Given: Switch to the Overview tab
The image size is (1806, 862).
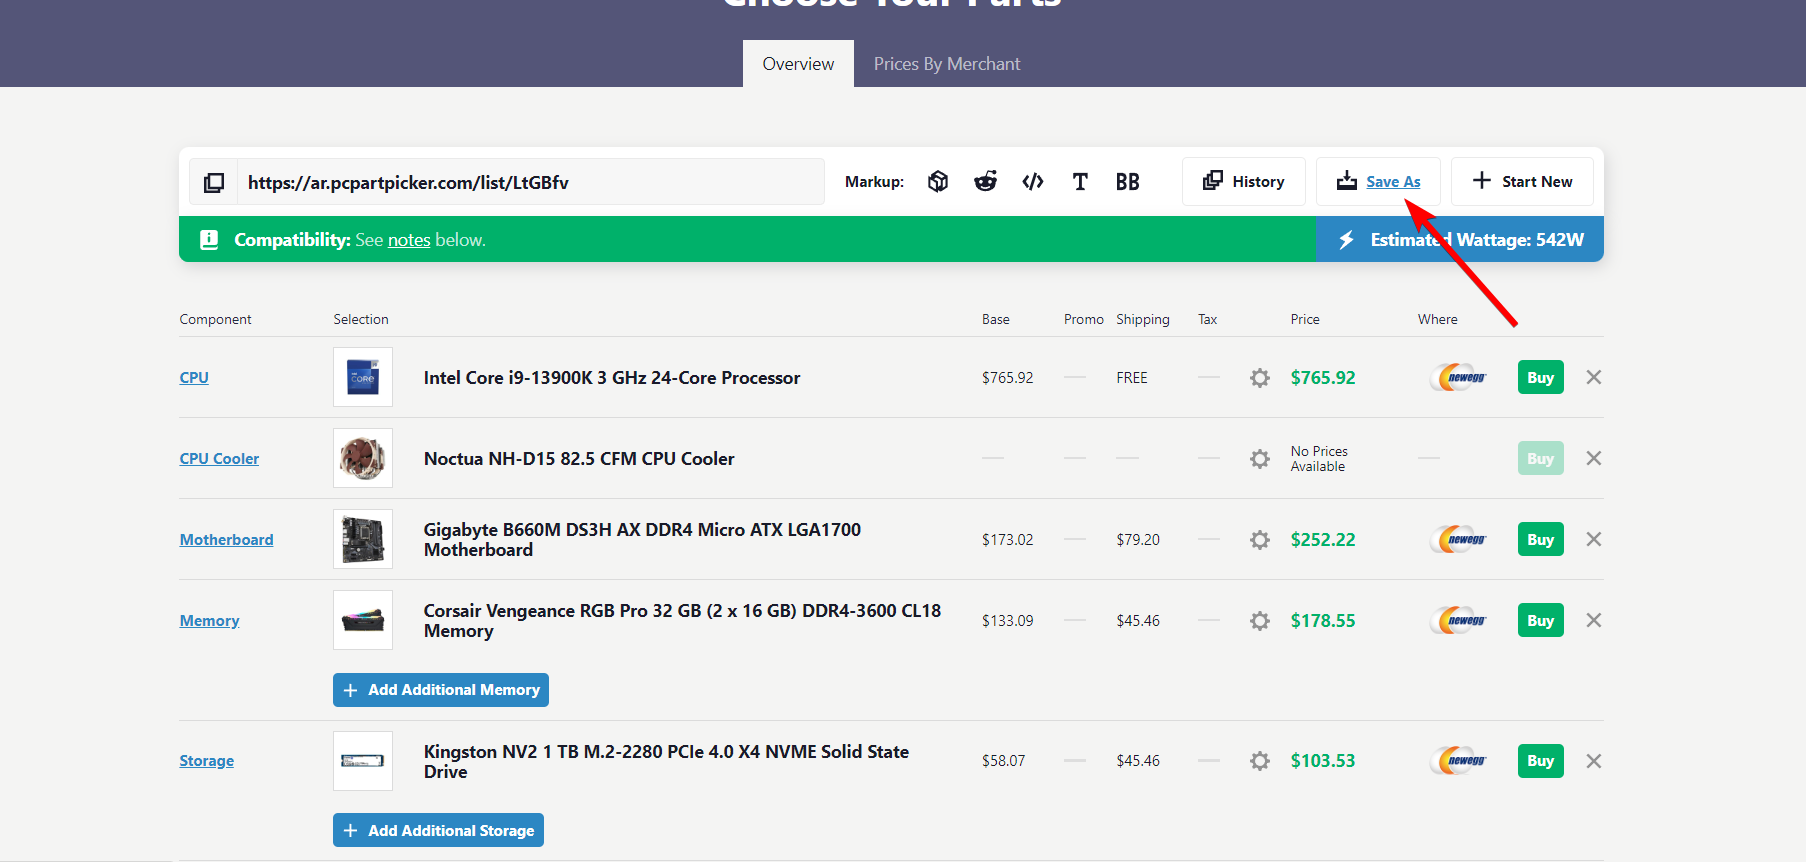Looking at the screenshot, I should 798,64.
